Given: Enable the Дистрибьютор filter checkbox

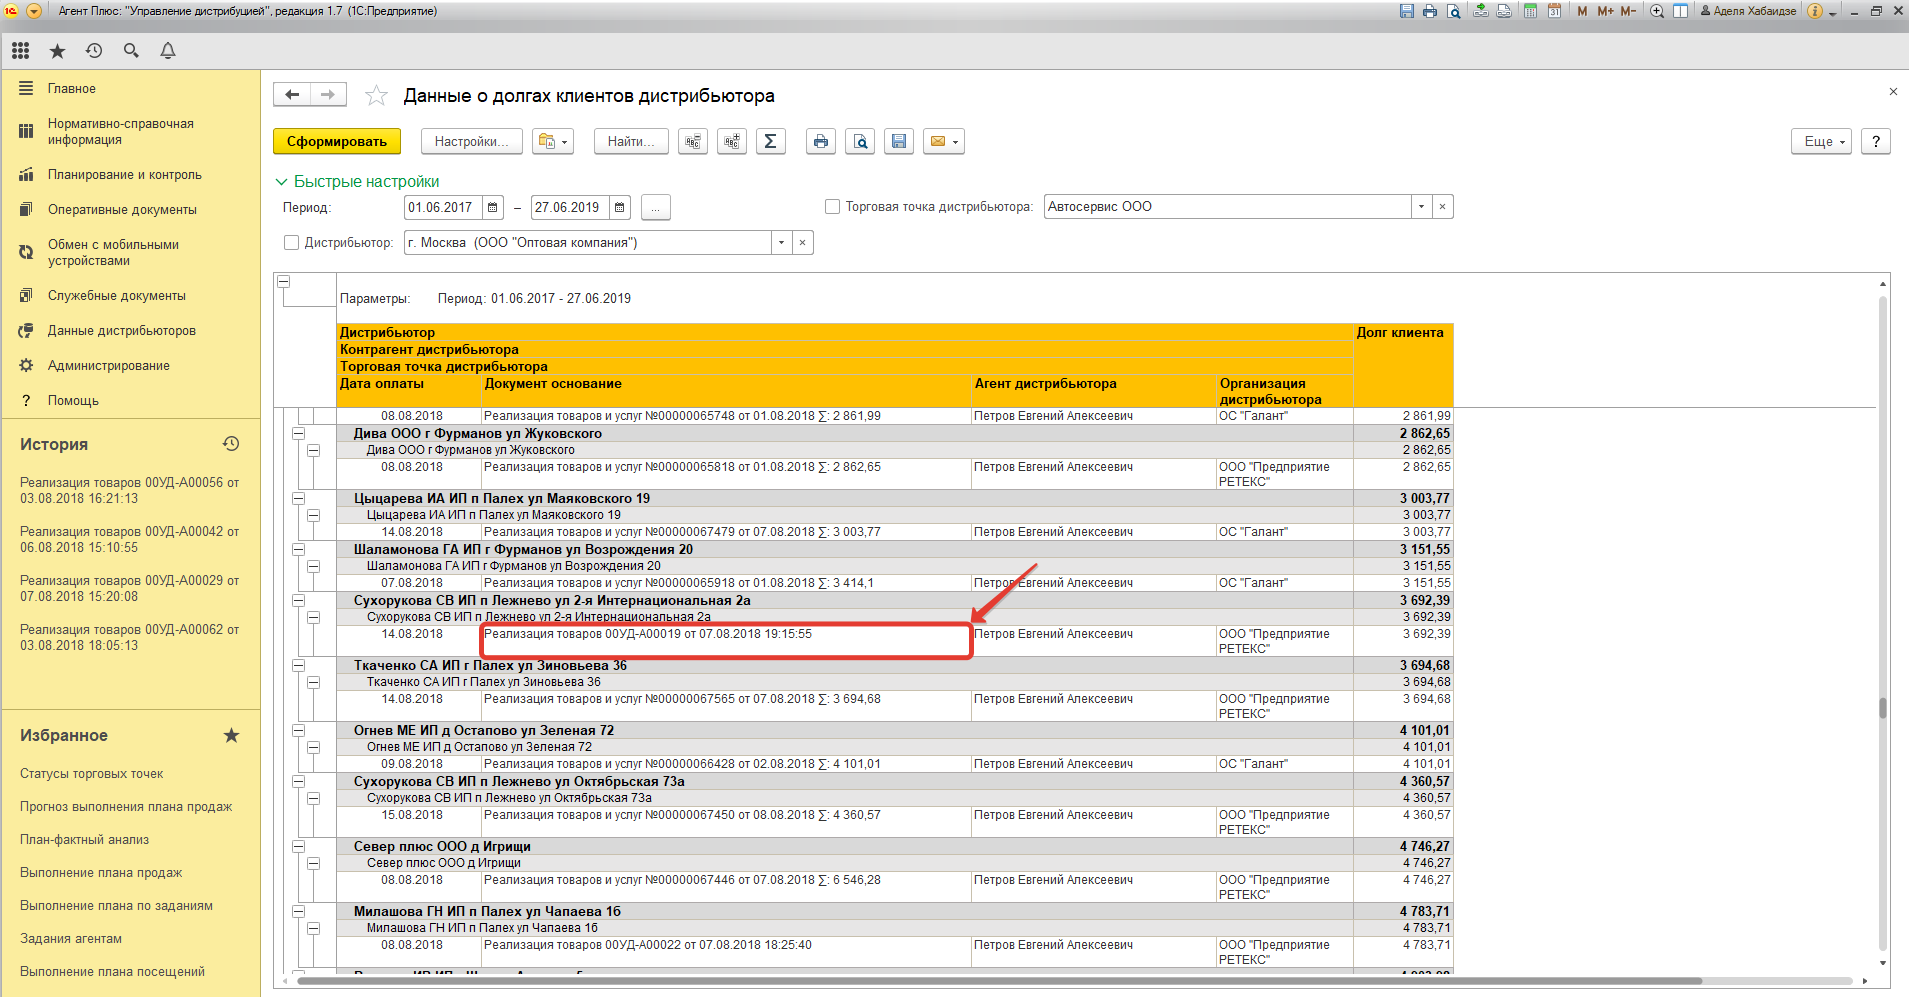Looking at the screenshot, I should coord(292,242).
